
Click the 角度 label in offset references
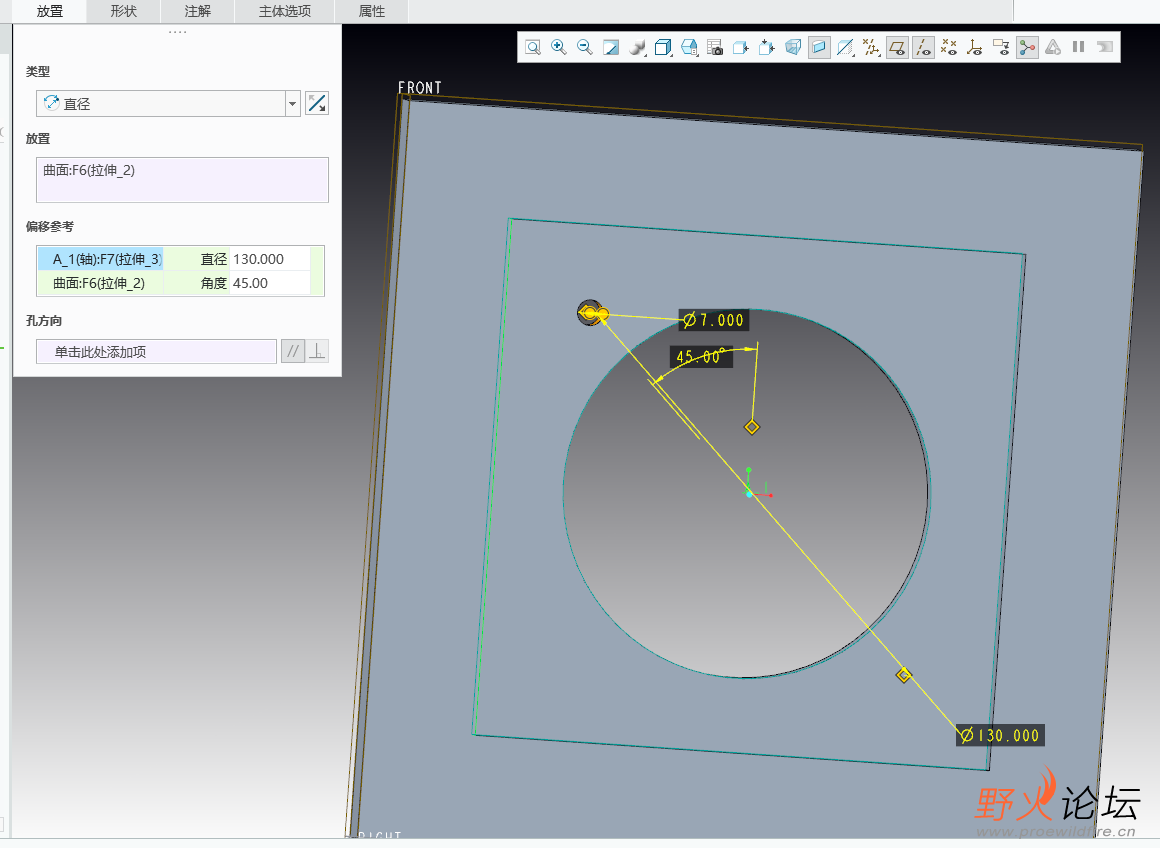(214, 283)
